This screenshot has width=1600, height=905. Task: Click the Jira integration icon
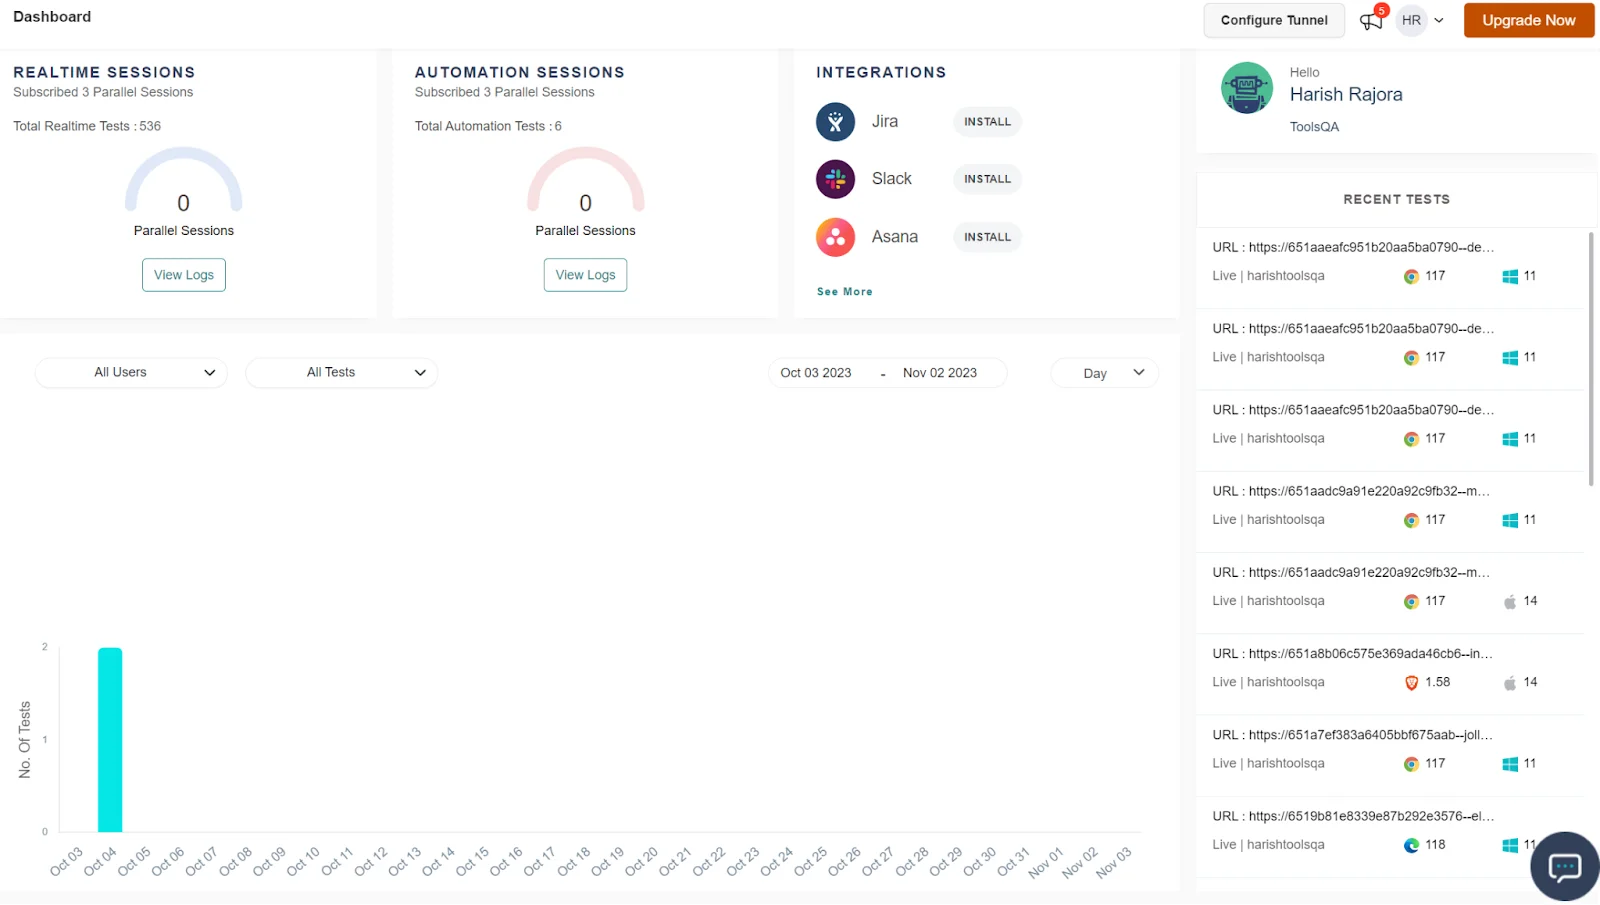click(835, 121)
